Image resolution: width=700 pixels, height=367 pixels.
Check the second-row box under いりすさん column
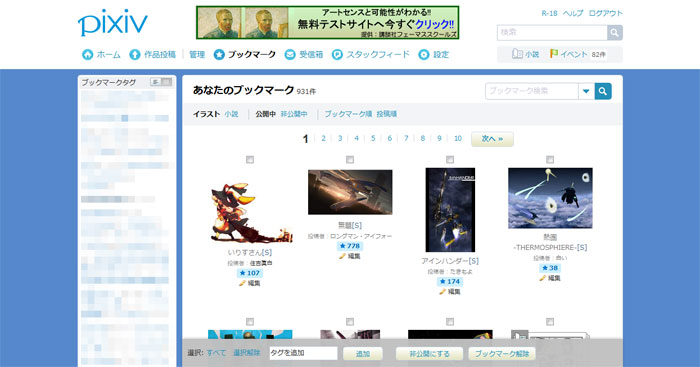tap(250, 321)
